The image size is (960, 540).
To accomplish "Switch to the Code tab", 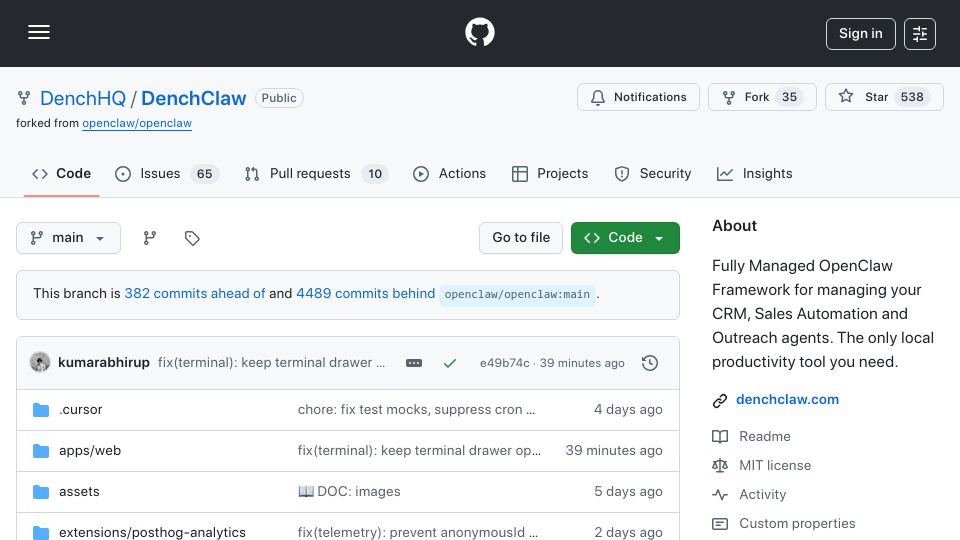I will (x=61, y=174).
